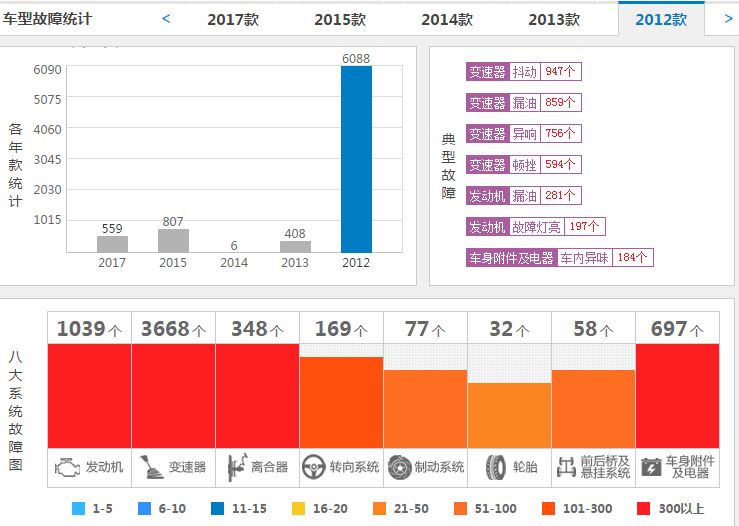The width and height of the screenshot is (739, 526).
Task: Select the 2015款 model year tab
Action: point(340,20)
